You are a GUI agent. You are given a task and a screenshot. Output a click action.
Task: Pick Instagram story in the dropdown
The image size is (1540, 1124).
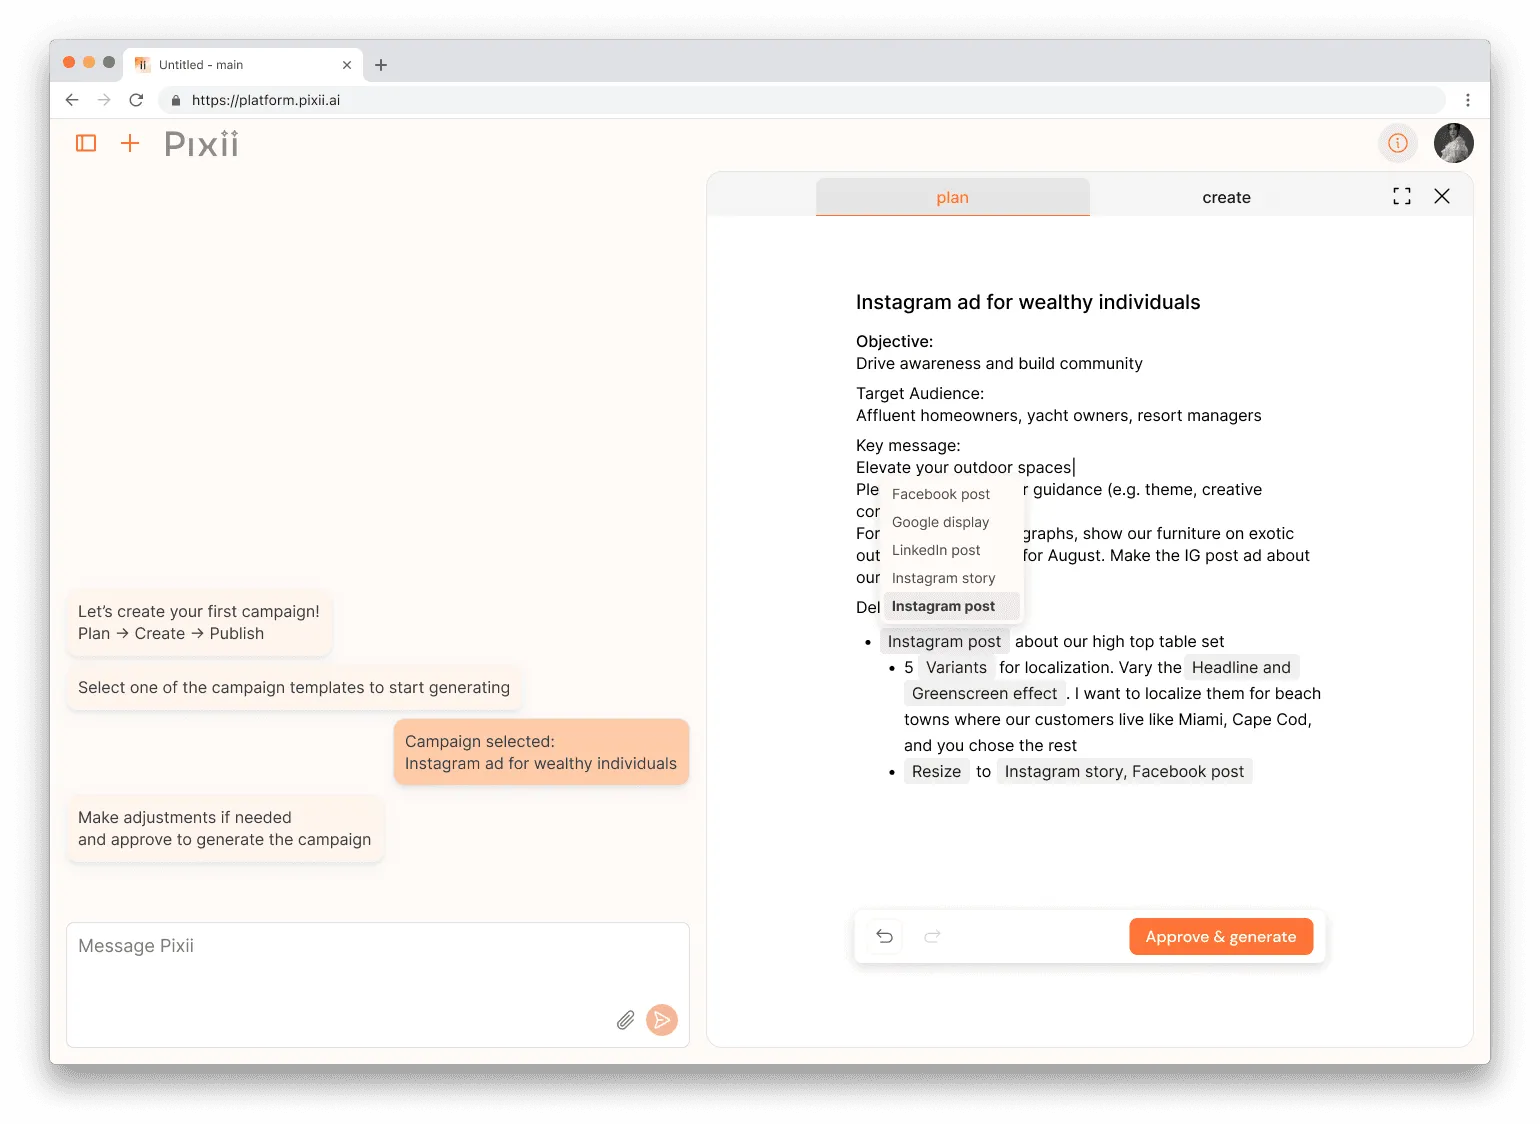[x=943, y=578]
